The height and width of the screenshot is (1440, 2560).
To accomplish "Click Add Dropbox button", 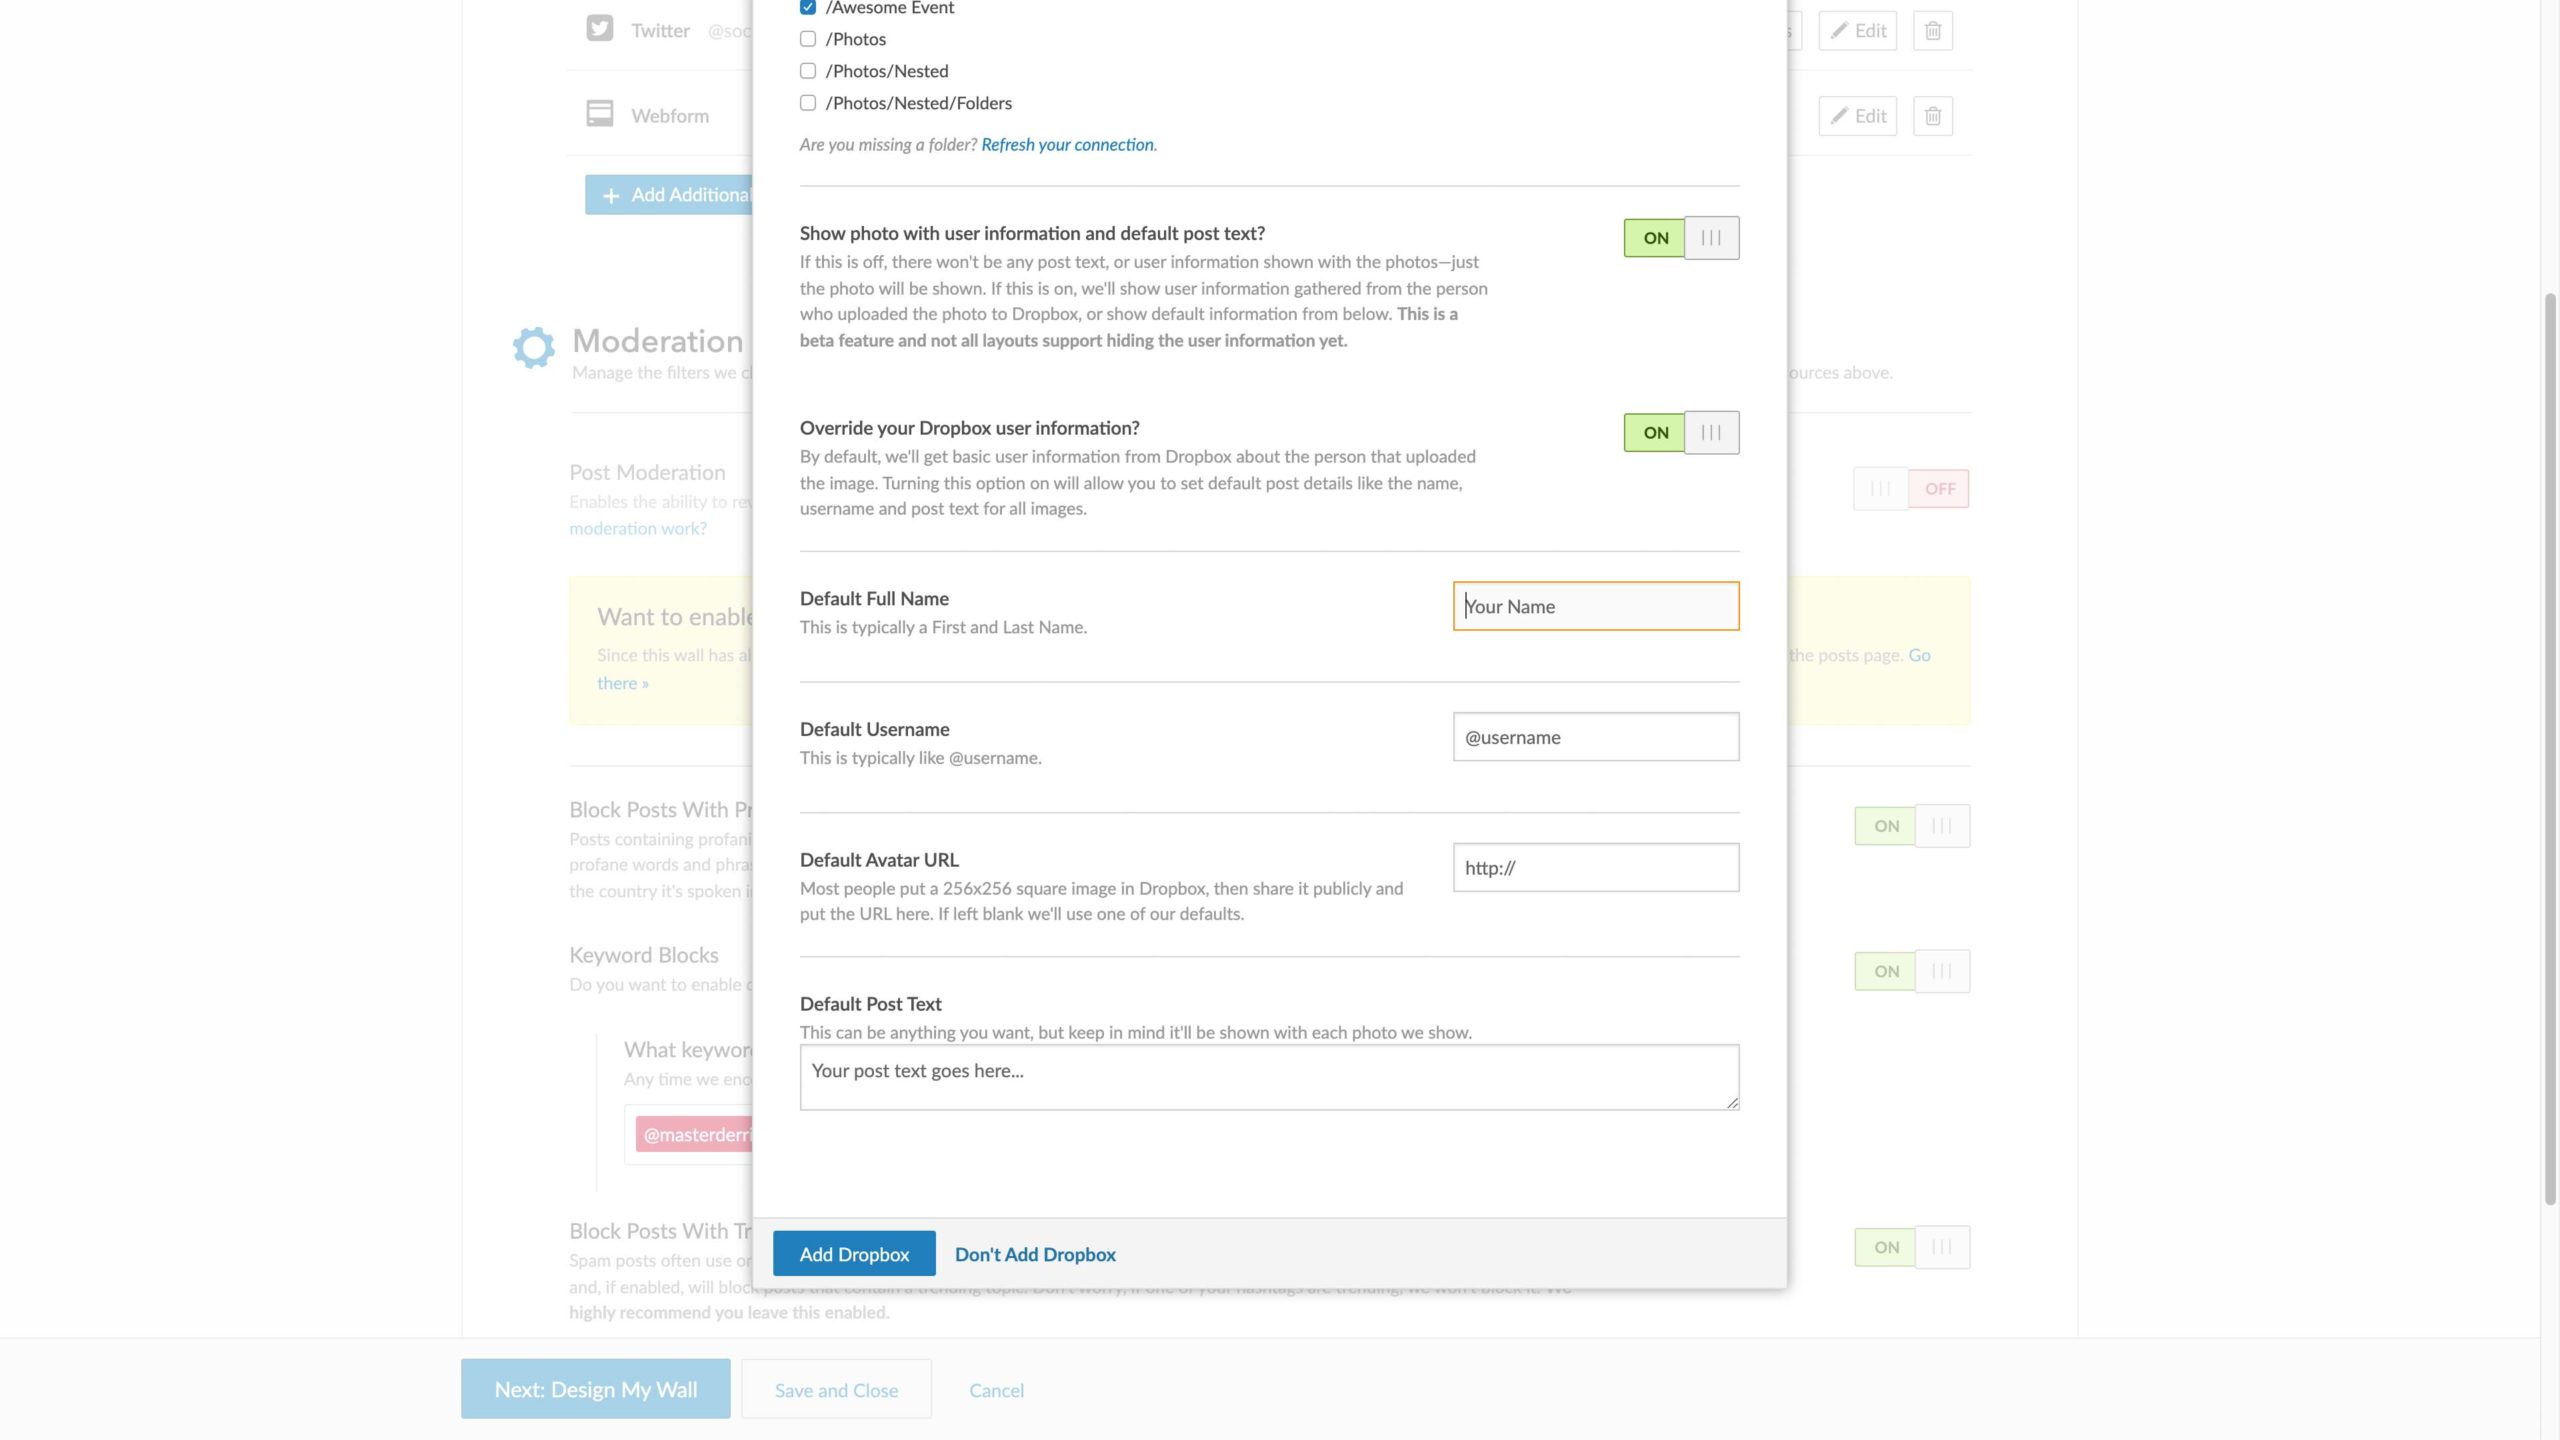I will [x=853, y=1252].
